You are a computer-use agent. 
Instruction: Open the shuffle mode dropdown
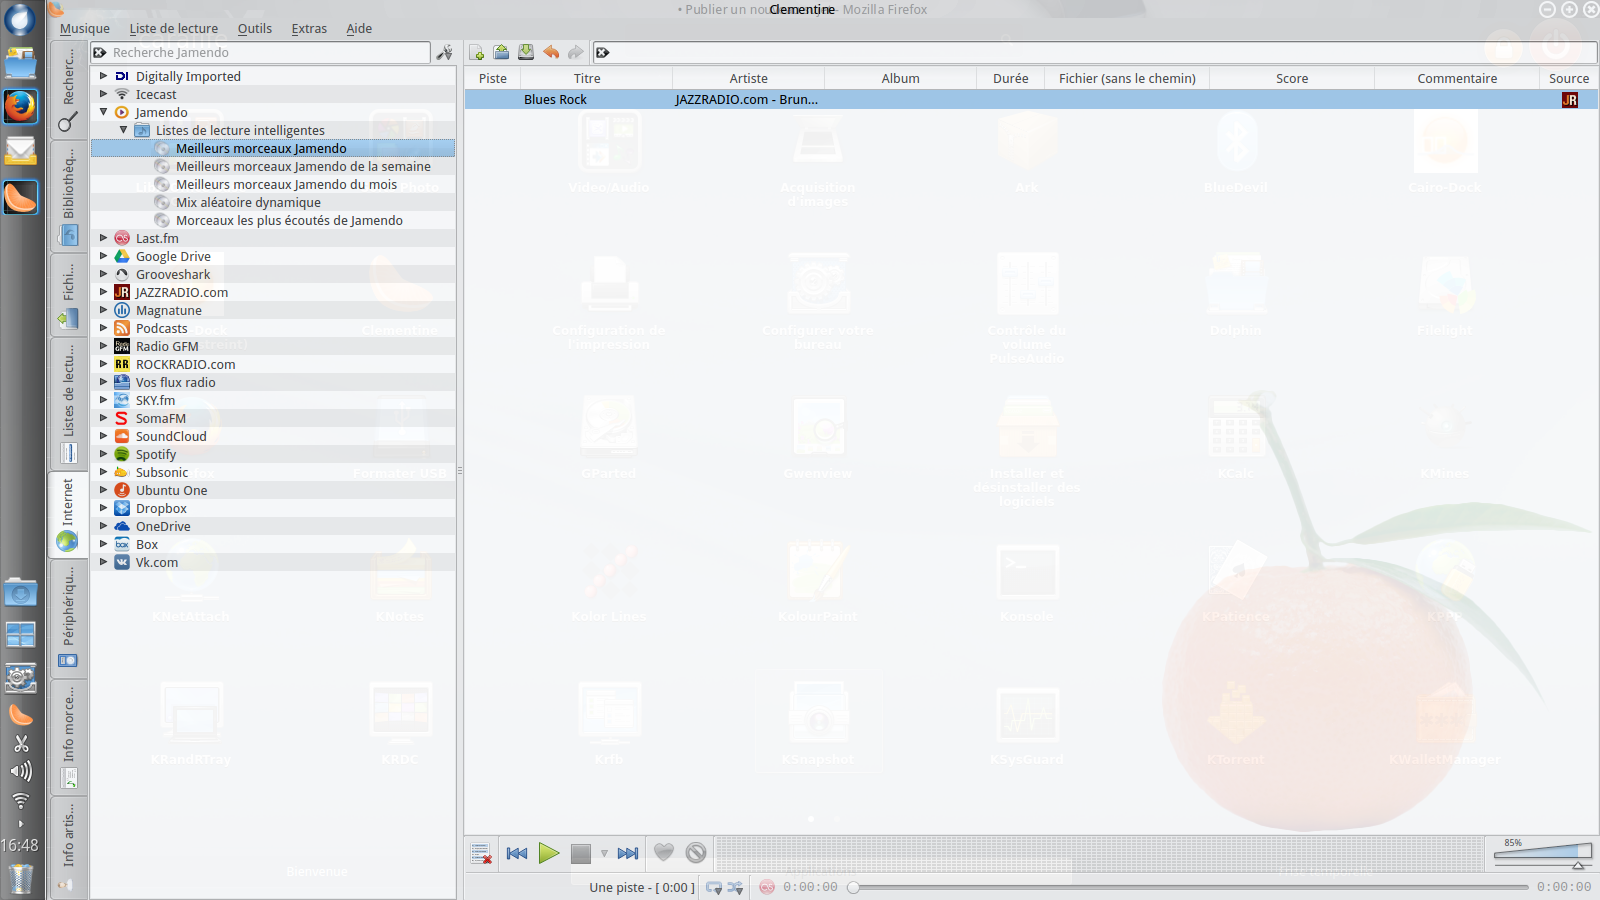pyautogui.click(x=736, y=887)
